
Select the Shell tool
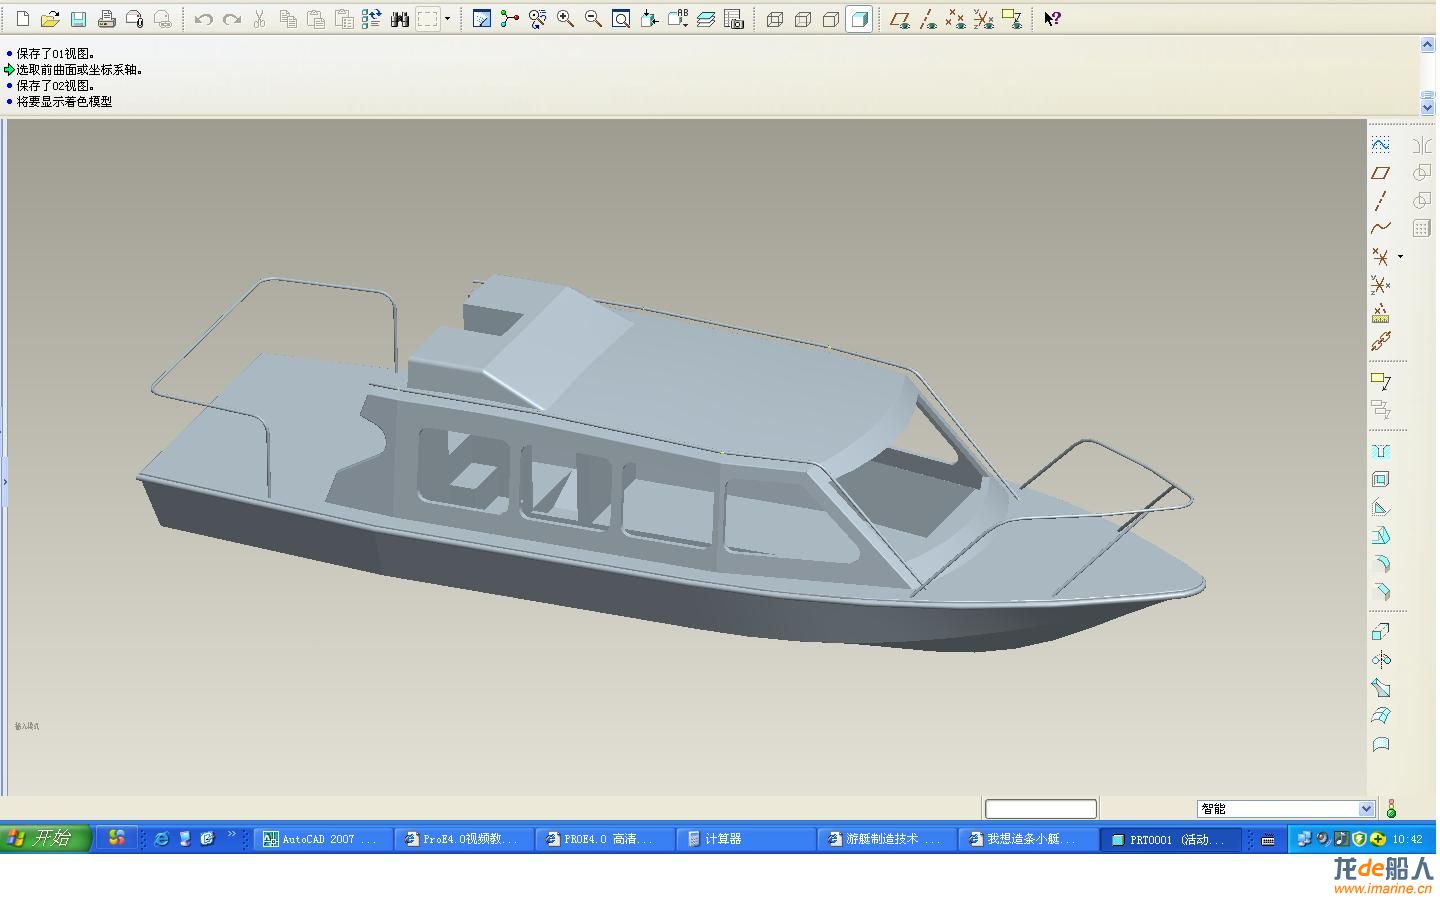(x=1381, y=479)
